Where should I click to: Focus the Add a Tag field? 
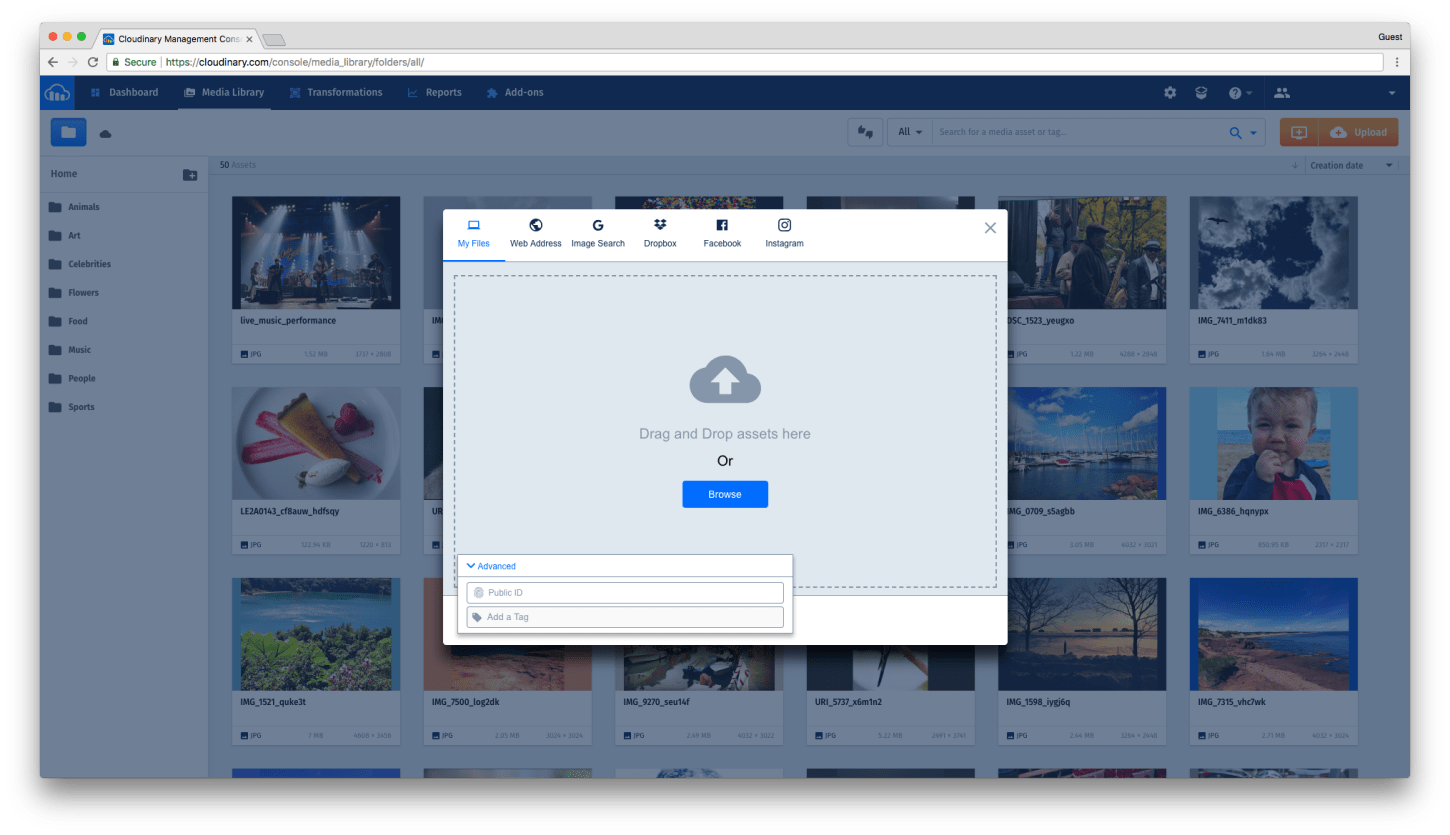pyautogui.click(x=625, y=617)
